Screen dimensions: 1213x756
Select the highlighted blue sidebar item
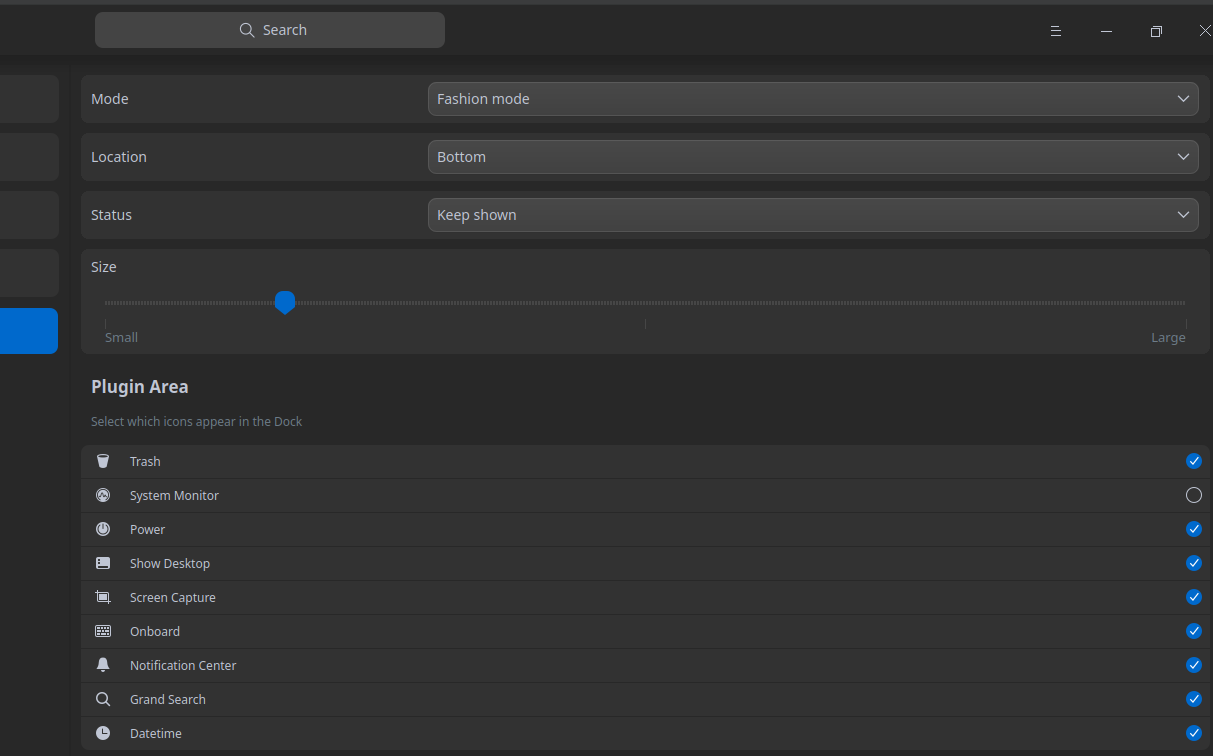(x=29, y=331)
